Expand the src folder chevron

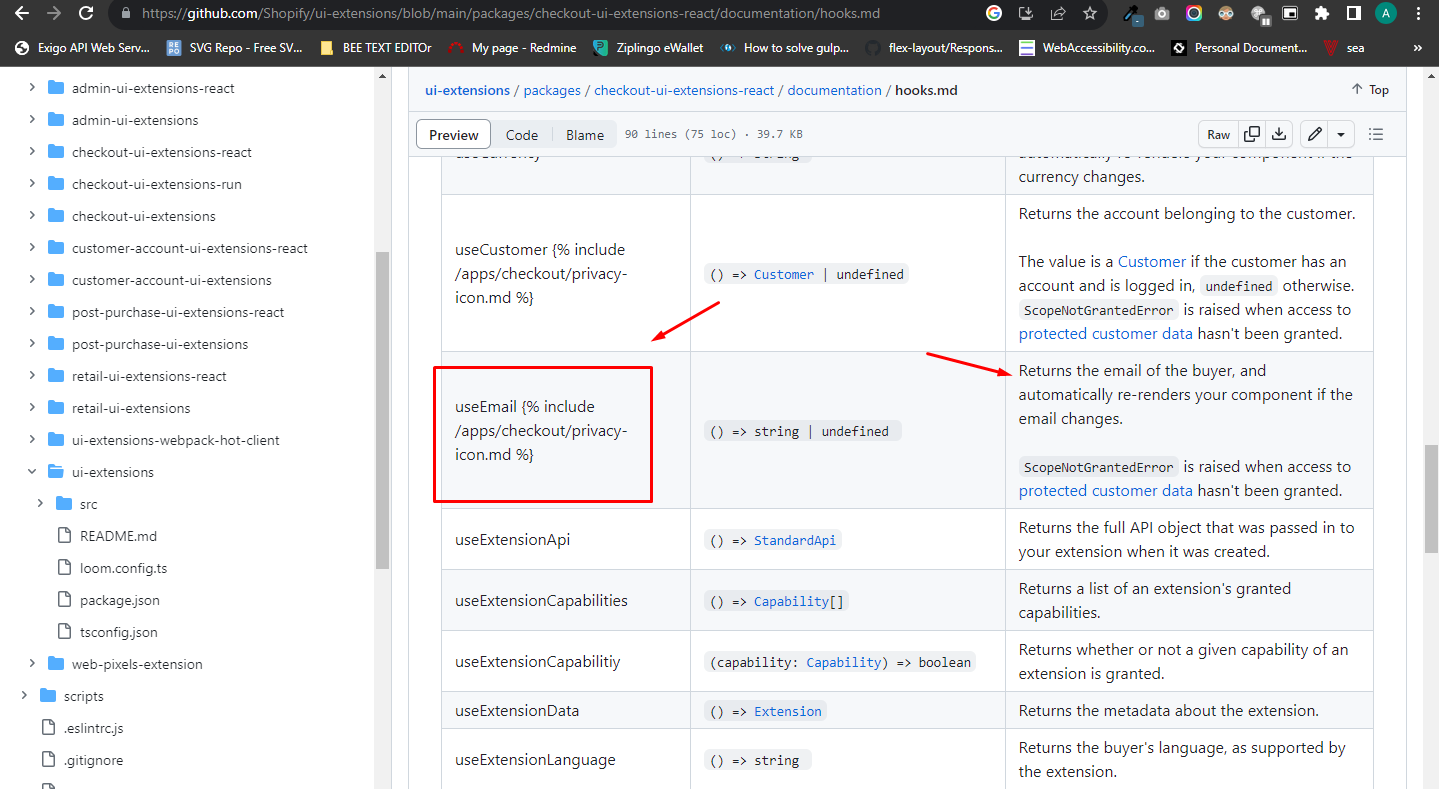(40, 504)
